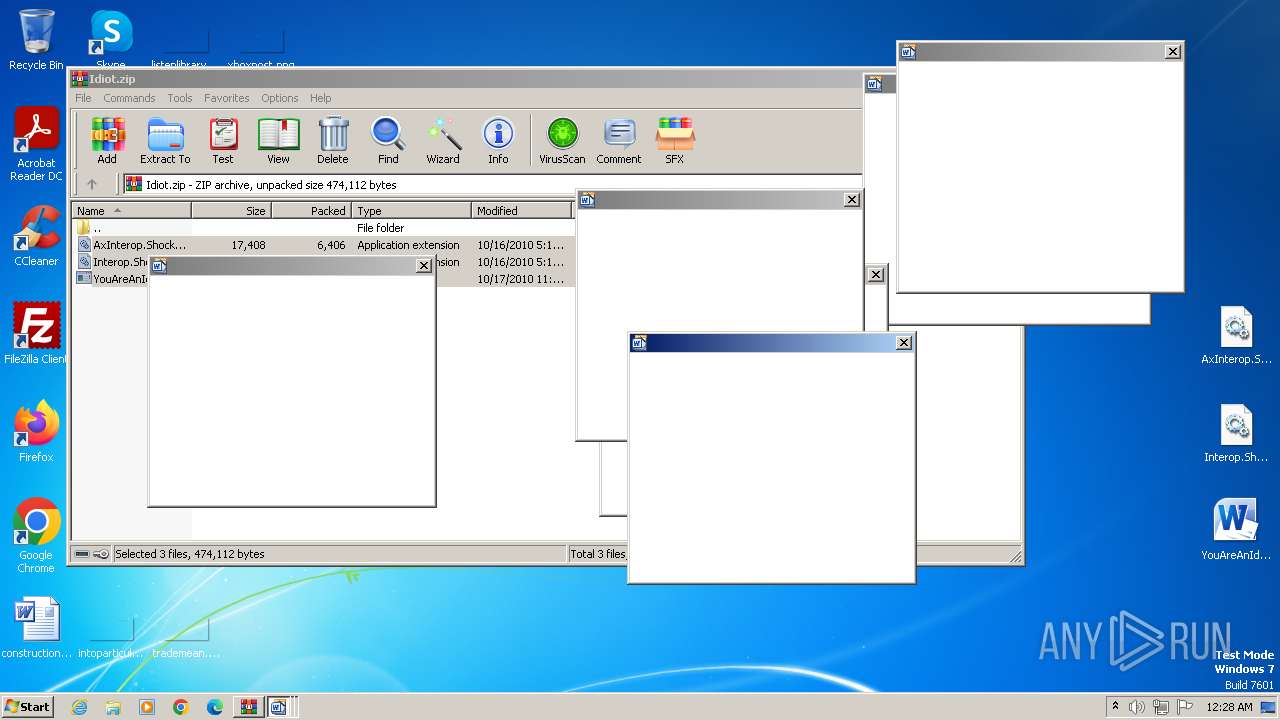Click the volume speaker tray icon
Screen dimensions: 1280x720
click(1137, 707)
